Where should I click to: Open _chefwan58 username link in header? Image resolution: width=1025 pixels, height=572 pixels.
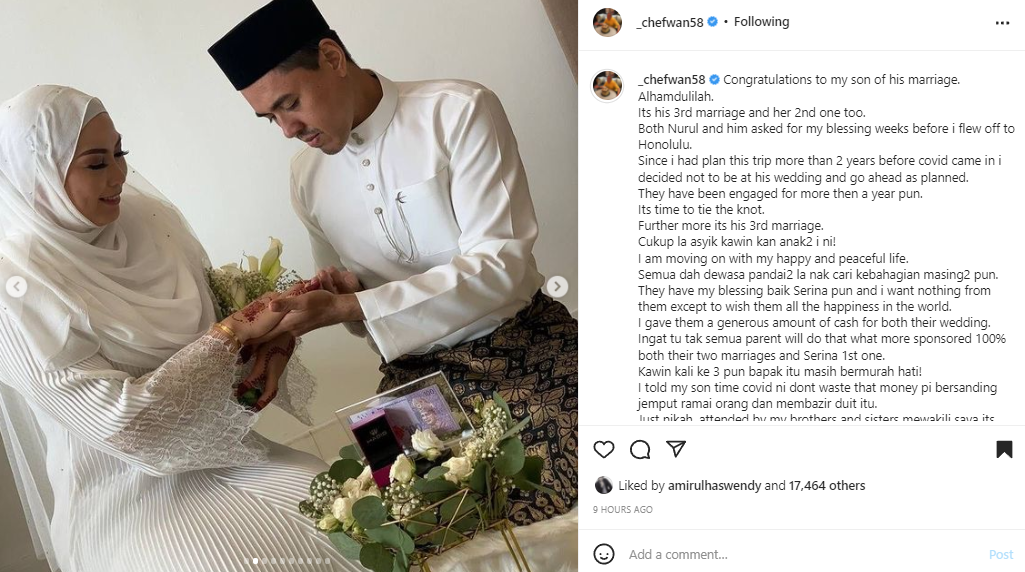pyautogui.click(x=670, y=22)
